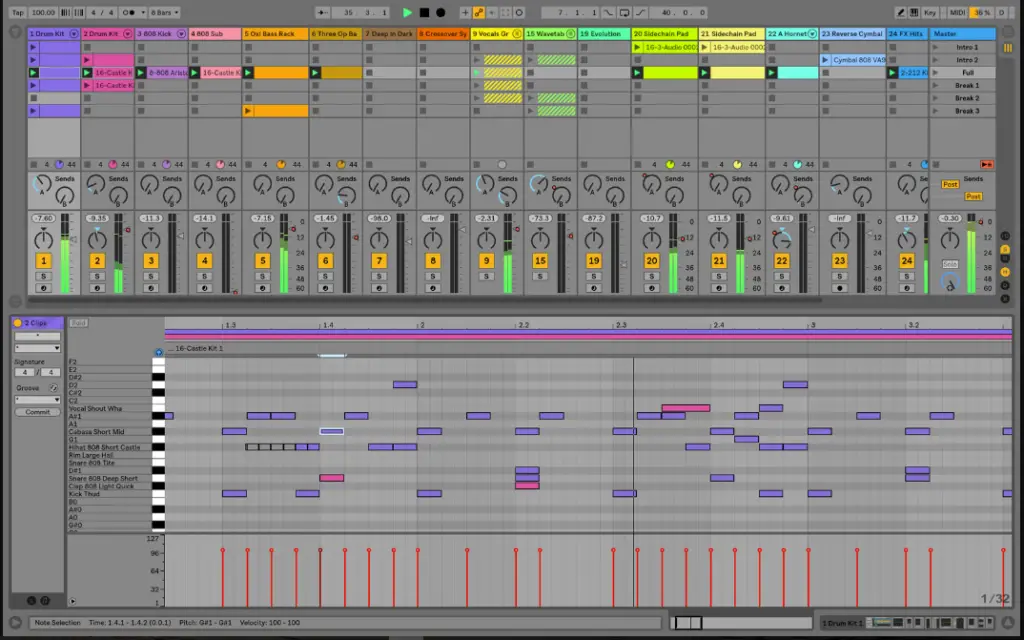The width and height of the screenshot is (1024, 640).
Task: Open the clip color dropdown under 2 Clips
Action: 37,347
